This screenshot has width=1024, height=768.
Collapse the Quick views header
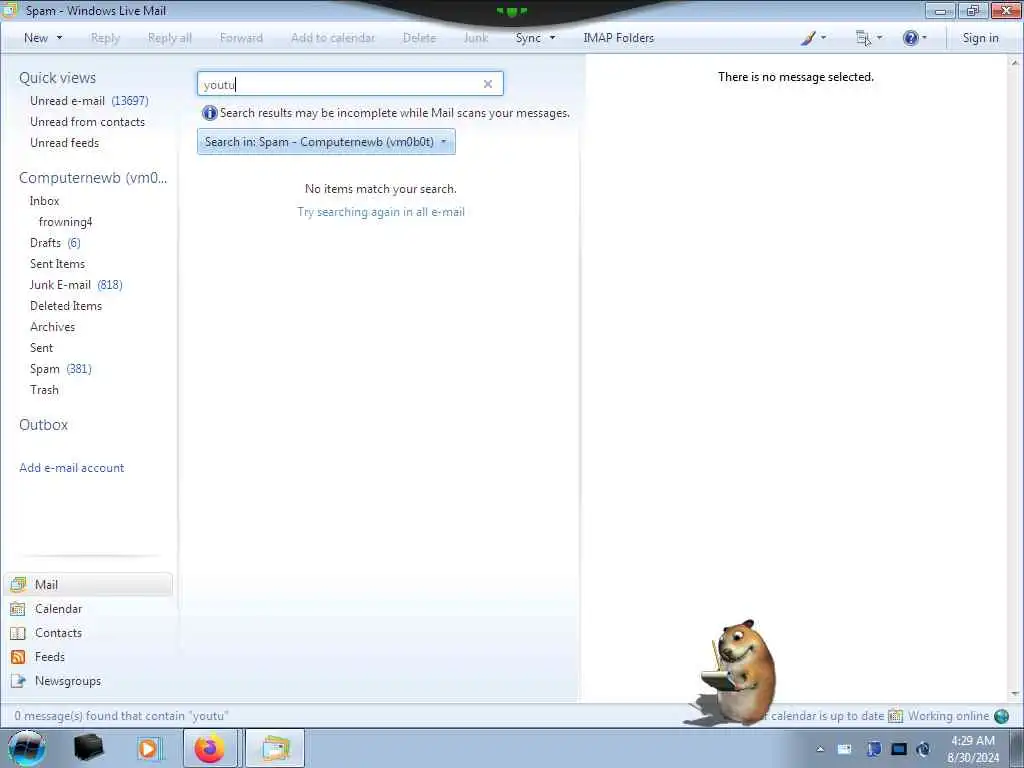pos(57,78)
